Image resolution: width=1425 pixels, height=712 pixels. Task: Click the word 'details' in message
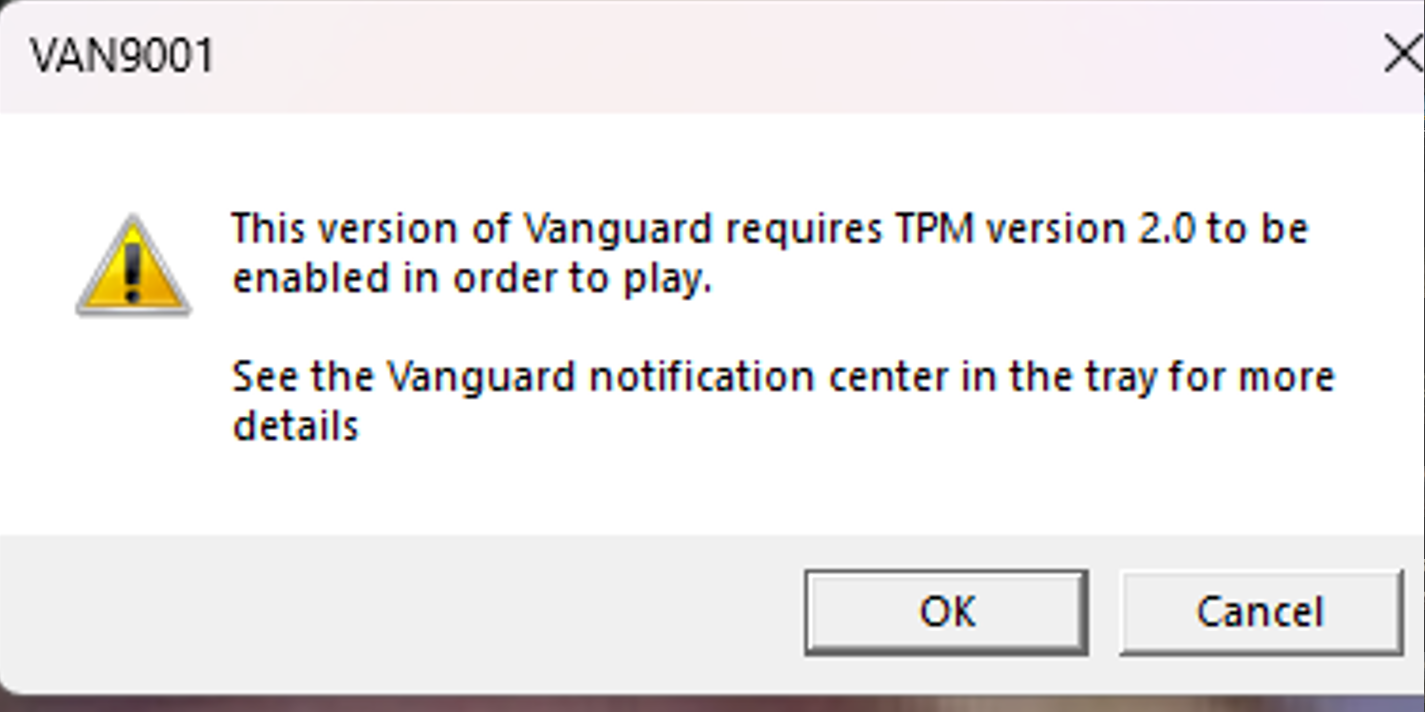[295, 427]
